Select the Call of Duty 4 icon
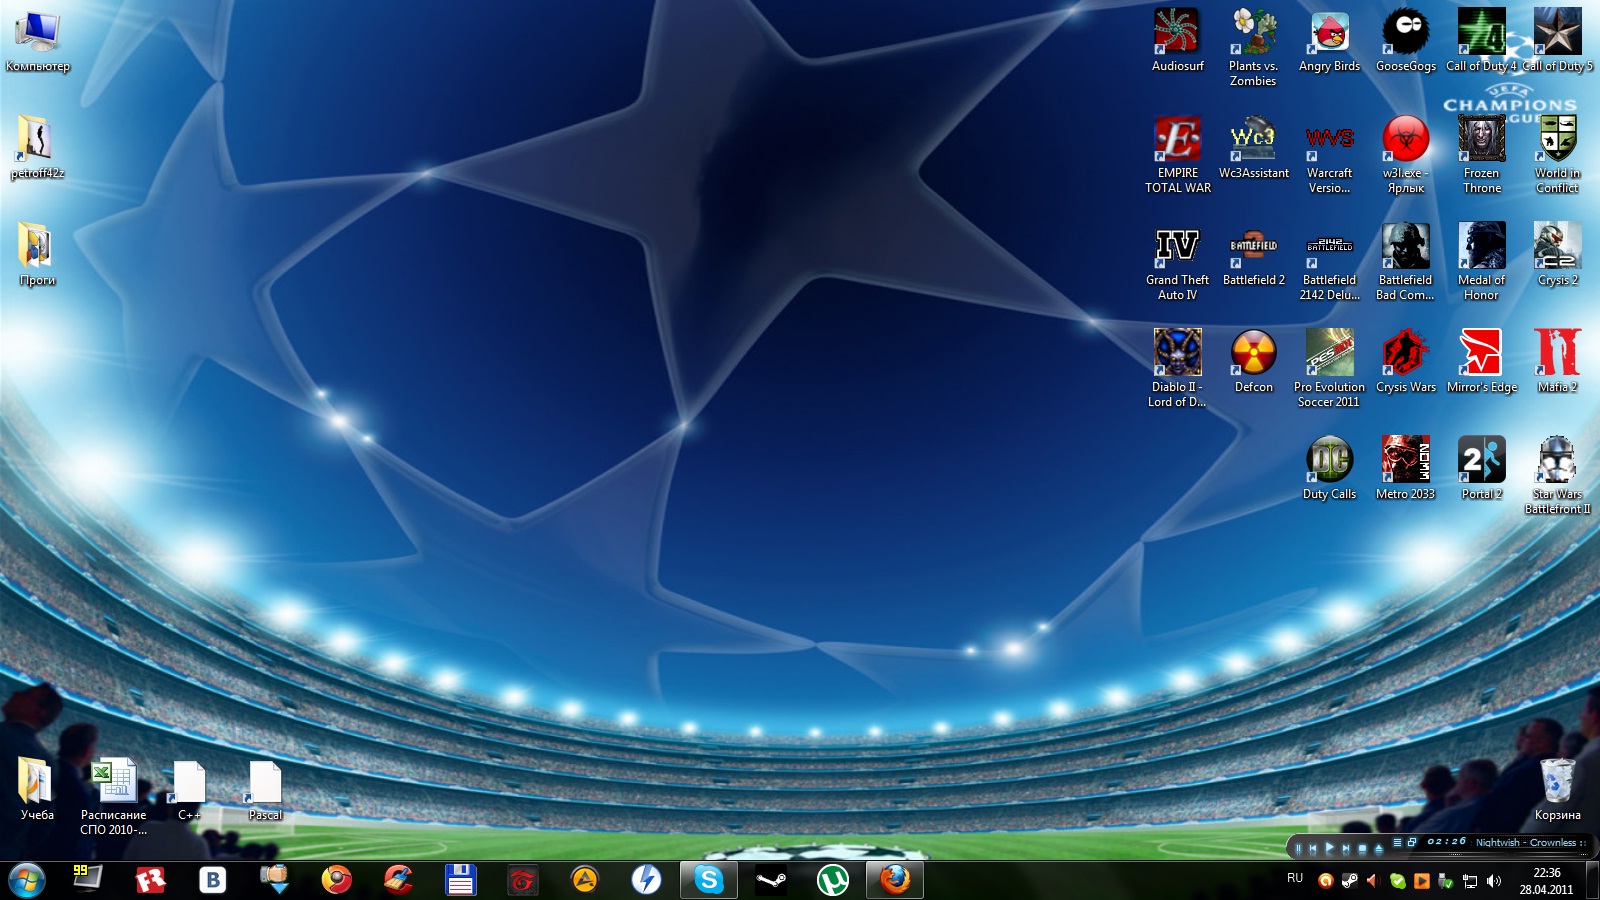This screenshot has height=900, width=1600. (1482, 40)
